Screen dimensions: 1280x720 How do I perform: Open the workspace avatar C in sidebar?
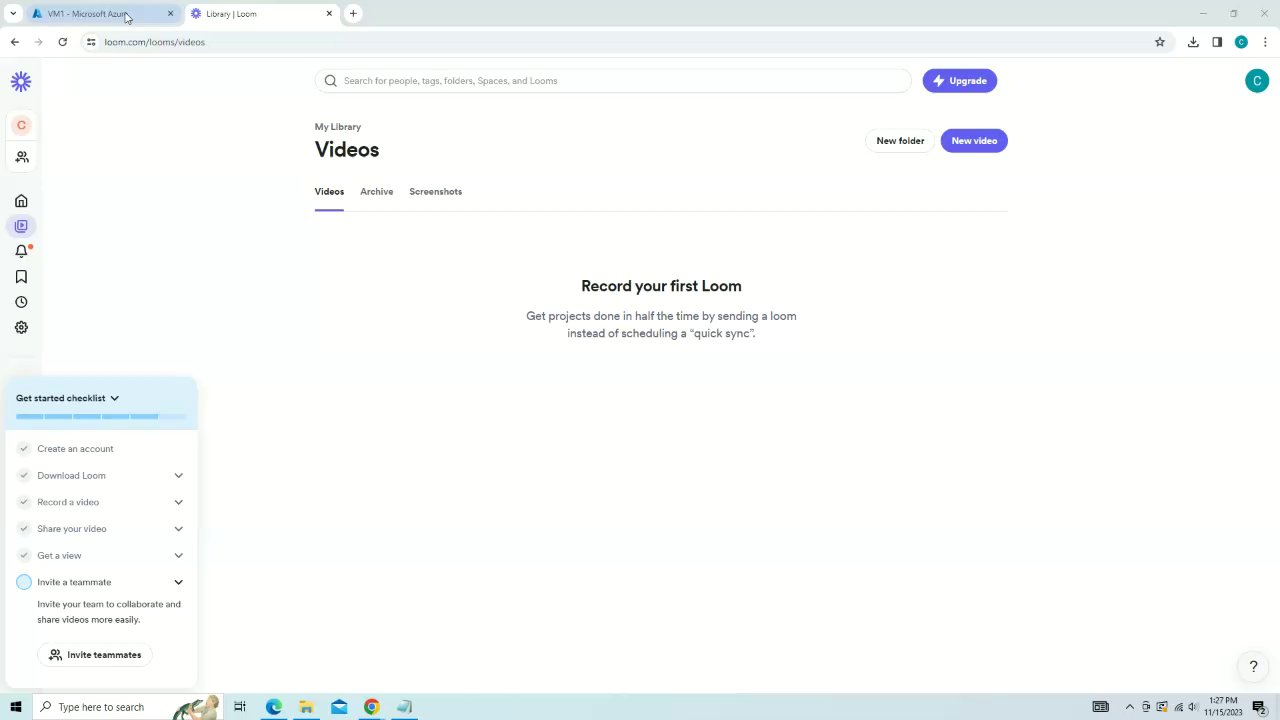(21, 125)
